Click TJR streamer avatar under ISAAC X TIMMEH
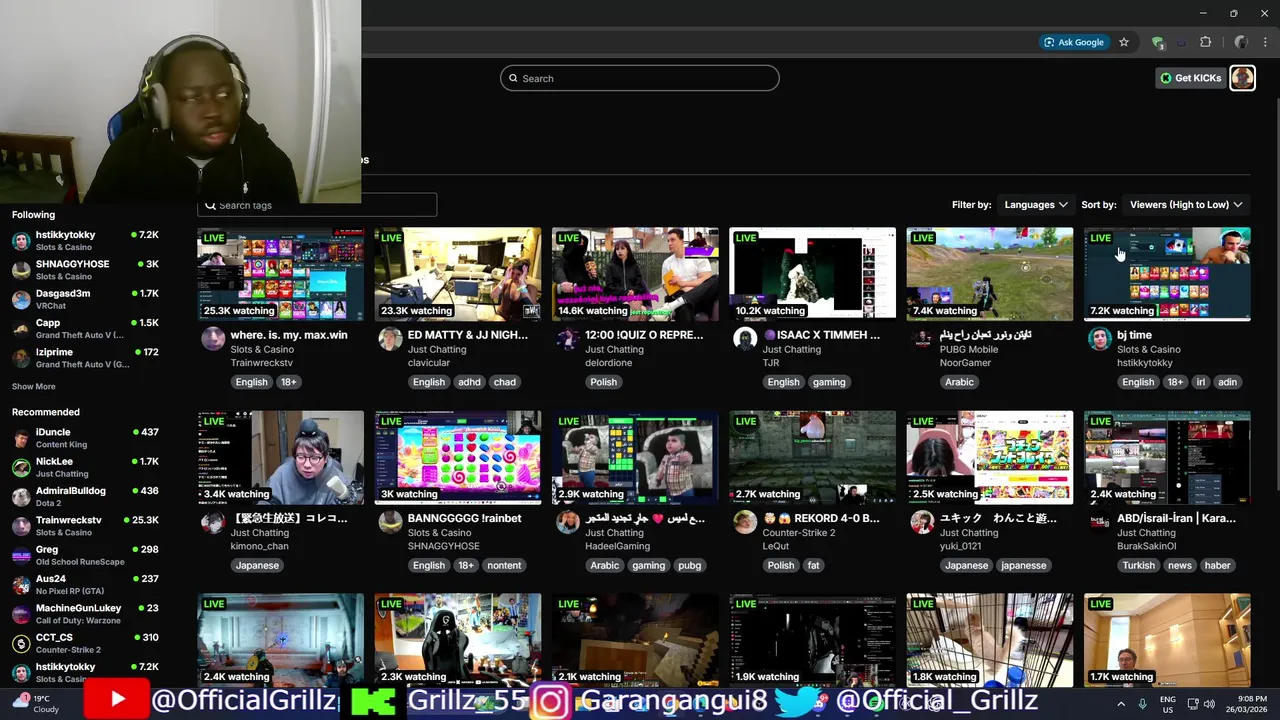Viewport: 1280px width, 720px height. [745, 338]
